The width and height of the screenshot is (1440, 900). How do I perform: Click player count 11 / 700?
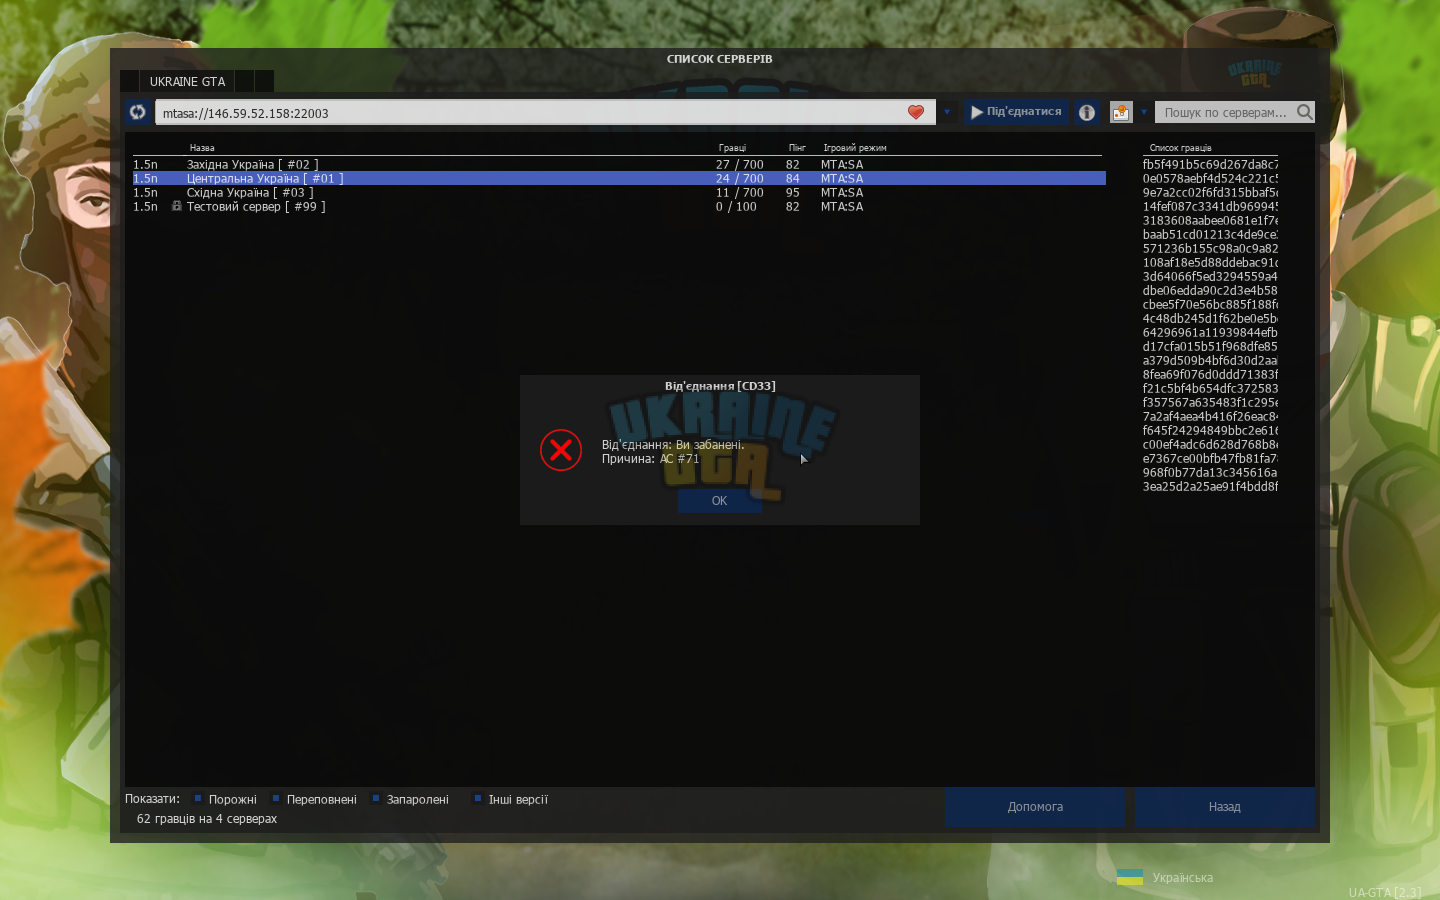coord(739,192)
